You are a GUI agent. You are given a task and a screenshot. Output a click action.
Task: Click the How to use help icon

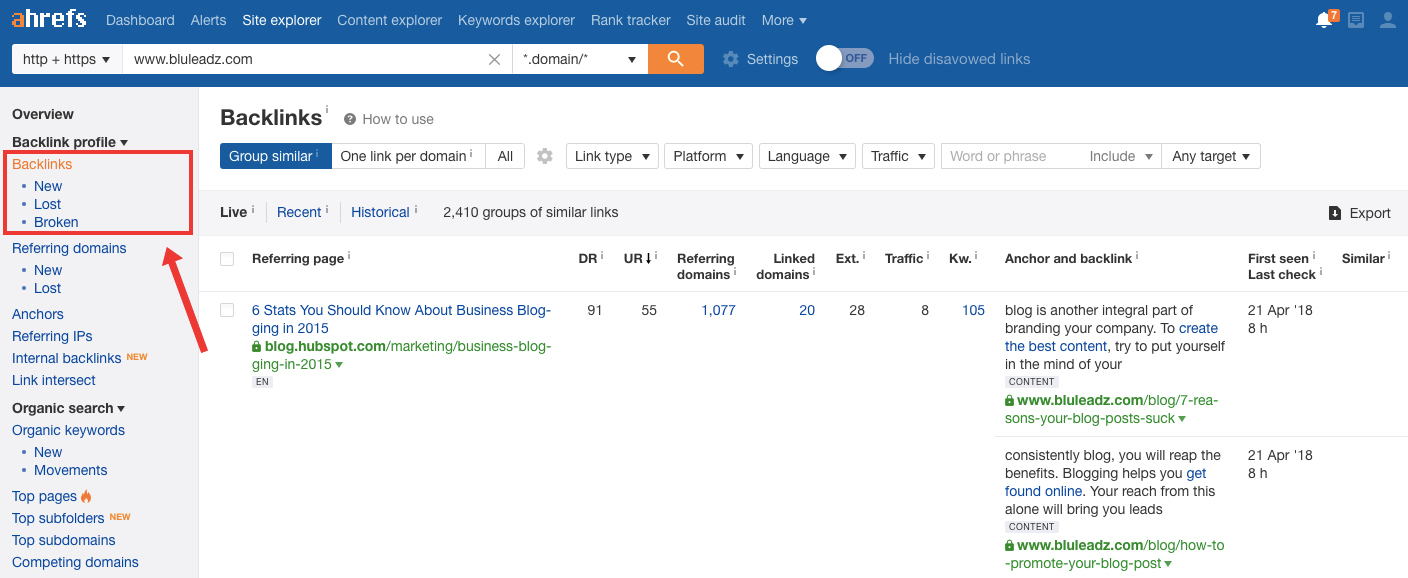tap(350, 119)
